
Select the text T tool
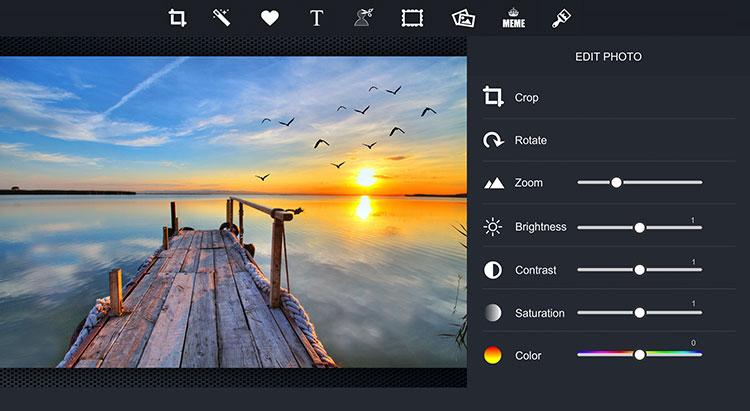pos(316,18)
